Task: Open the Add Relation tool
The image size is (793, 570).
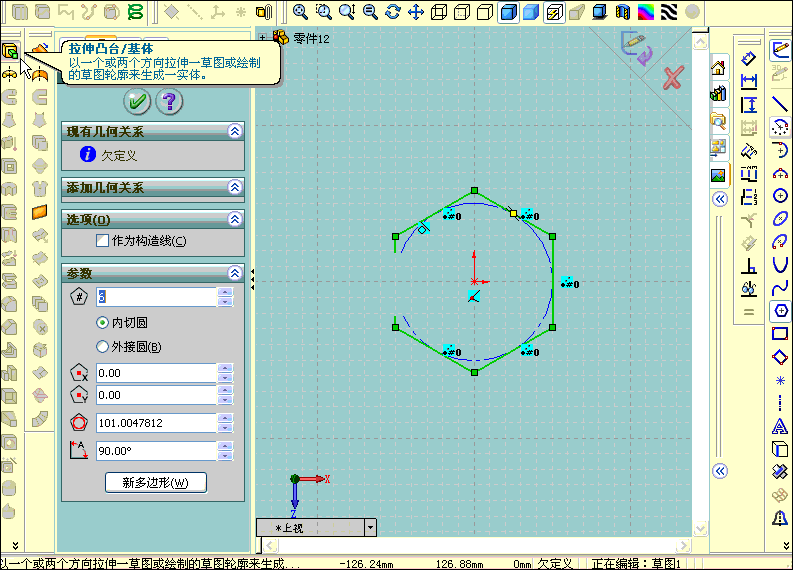Action: (748, 266)
